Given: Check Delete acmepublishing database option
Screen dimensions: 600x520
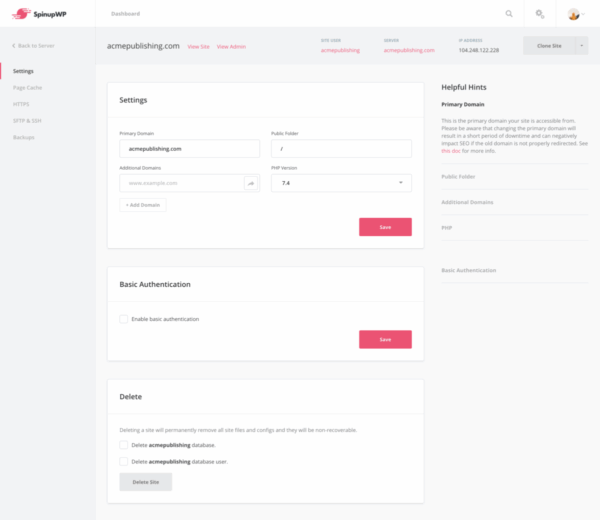Looking at the screenshot, I should (x=124, y=445).
